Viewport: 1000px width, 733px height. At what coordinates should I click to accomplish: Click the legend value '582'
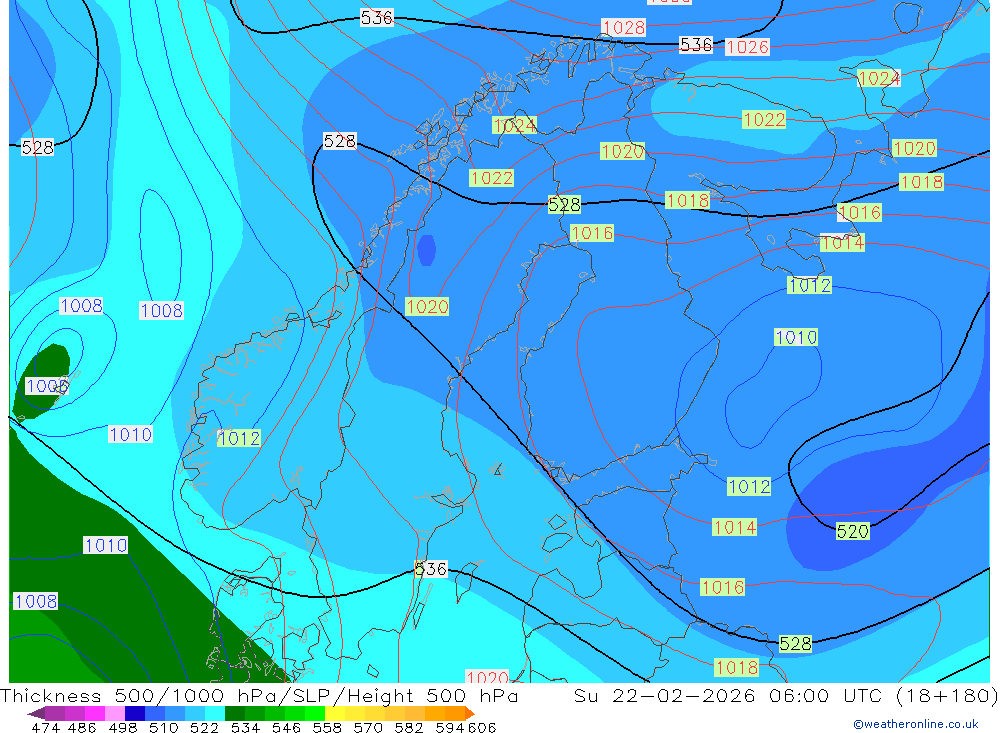408,727
